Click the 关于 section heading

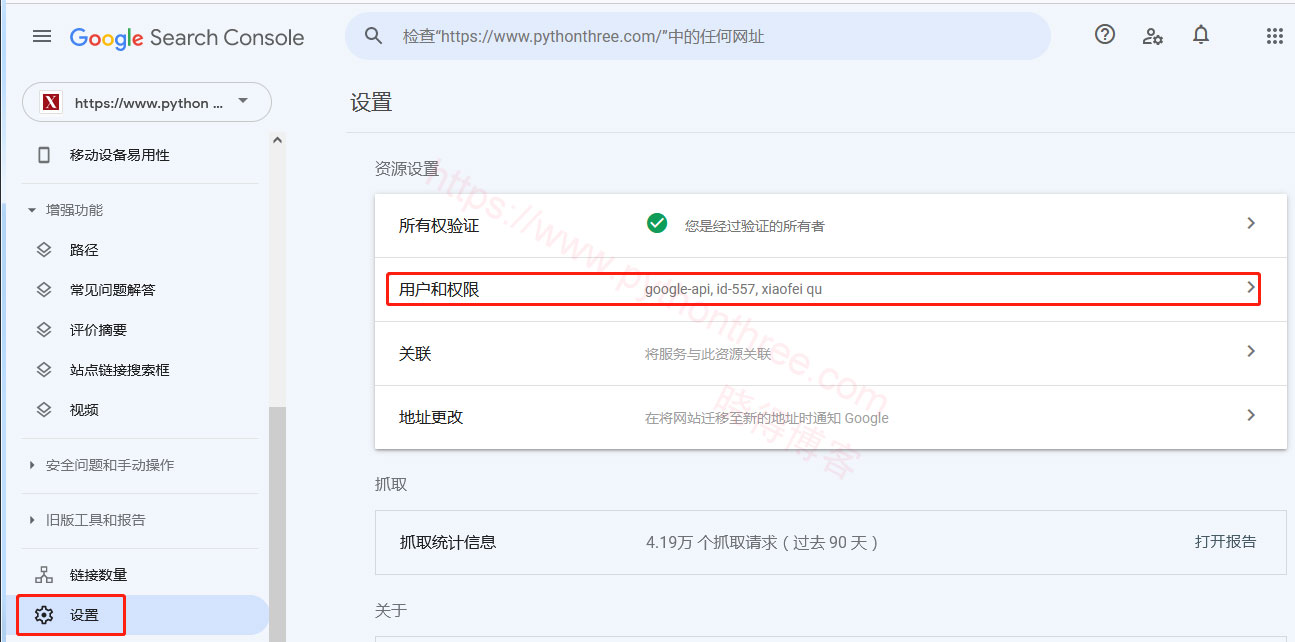(391, 610)
